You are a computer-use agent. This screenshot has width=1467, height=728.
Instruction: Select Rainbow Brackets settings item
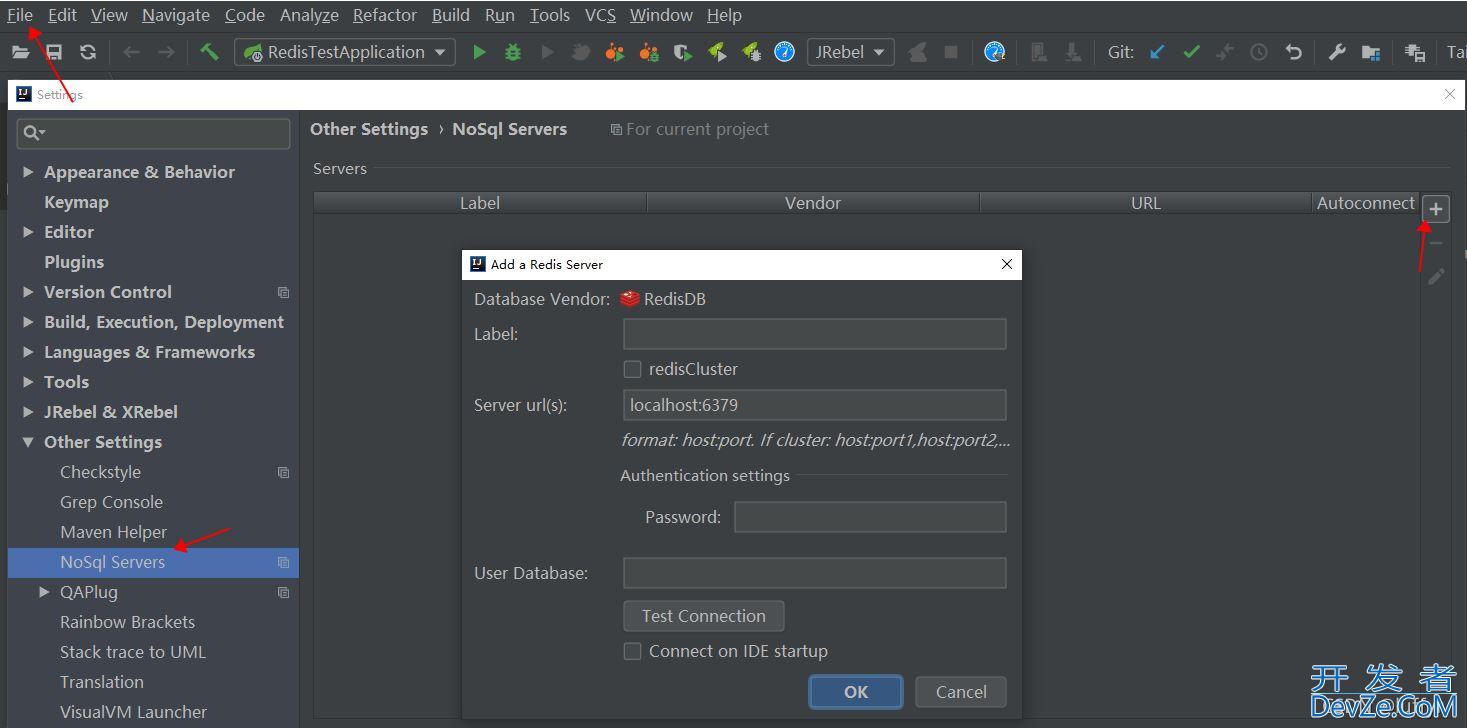click(127, 622)
